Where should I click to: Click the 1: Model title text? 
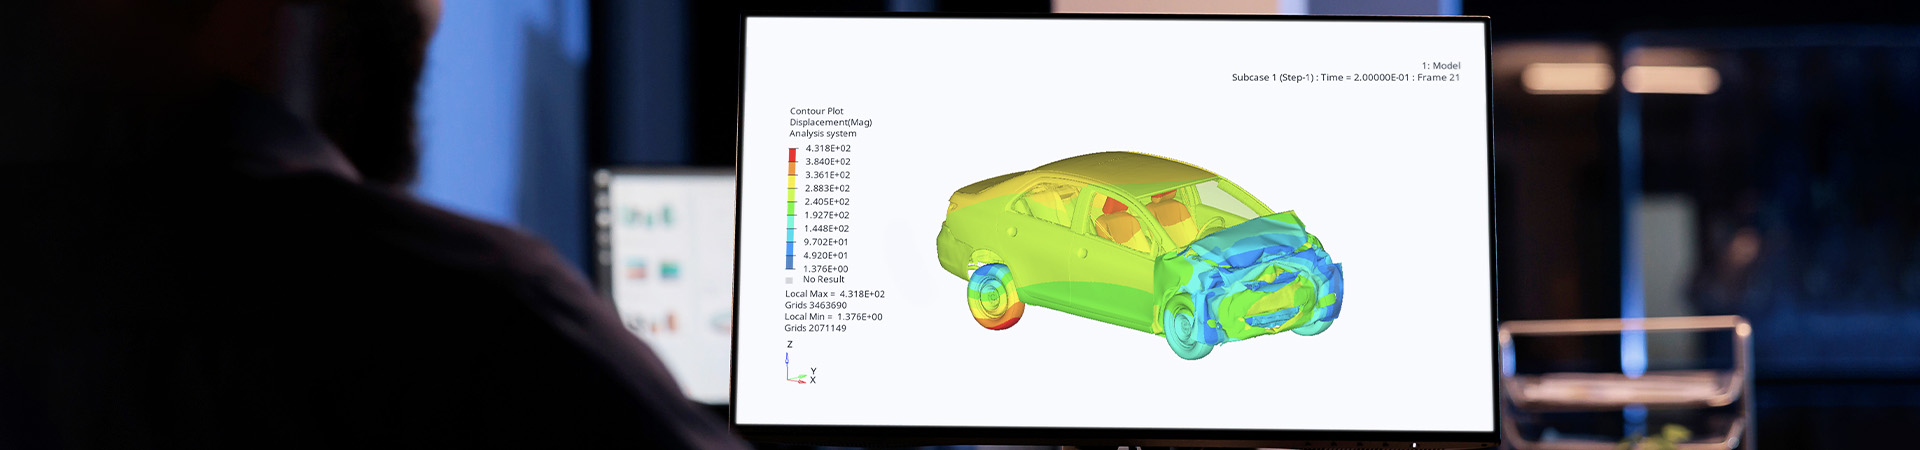pyautogui.click(x=1441, y=66)
